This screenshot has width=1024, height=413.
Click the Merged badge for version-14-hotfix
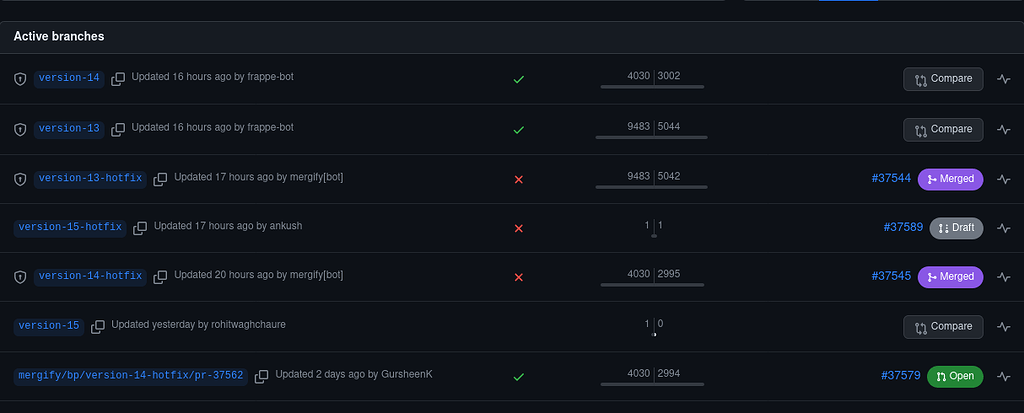point(950,277)
